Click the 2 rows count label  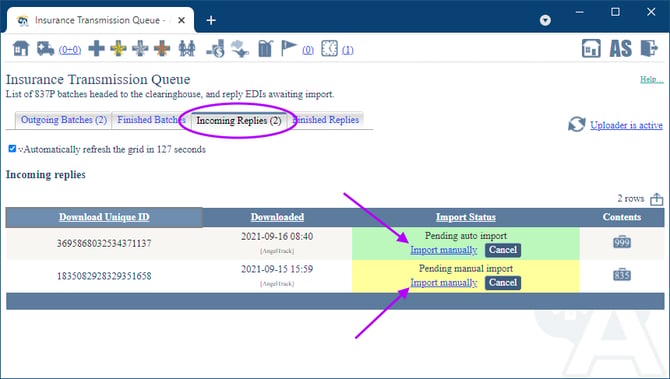pyautogui.click(x=631, y=198)
